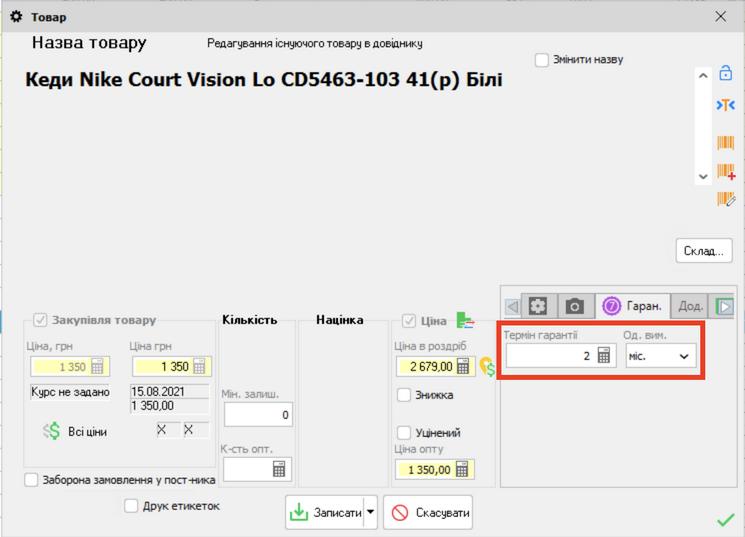Check Заборона замовлення у пост-ника

point(32,480)
